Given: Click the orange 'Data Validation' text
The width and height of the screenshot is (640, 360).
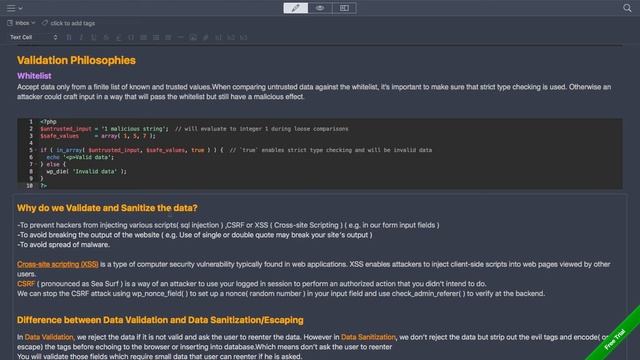Looking at the screenshot, I should click(49, 337).
